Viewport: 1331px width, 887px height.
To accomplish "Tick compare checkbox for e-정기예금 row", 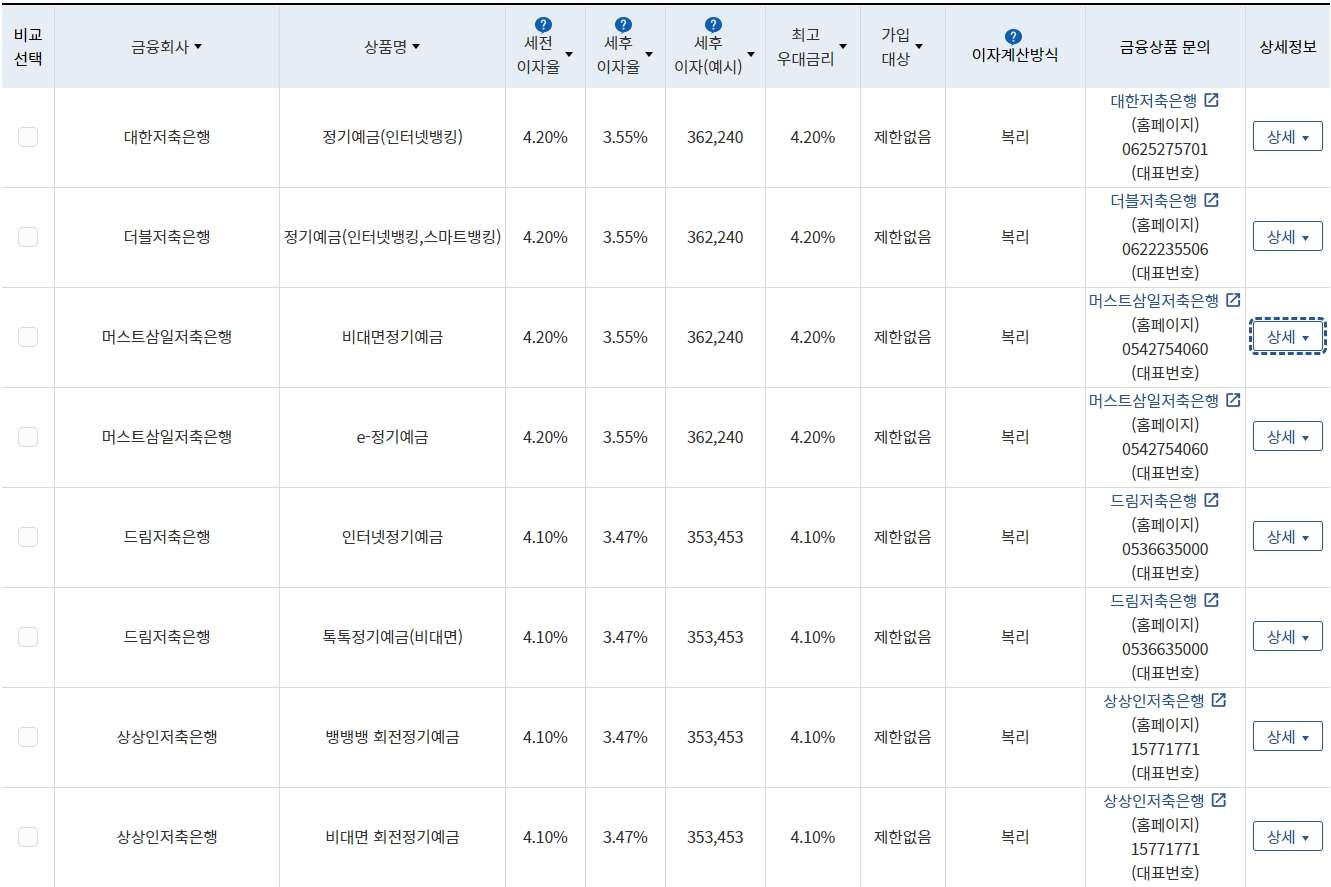I will [28, 437].
